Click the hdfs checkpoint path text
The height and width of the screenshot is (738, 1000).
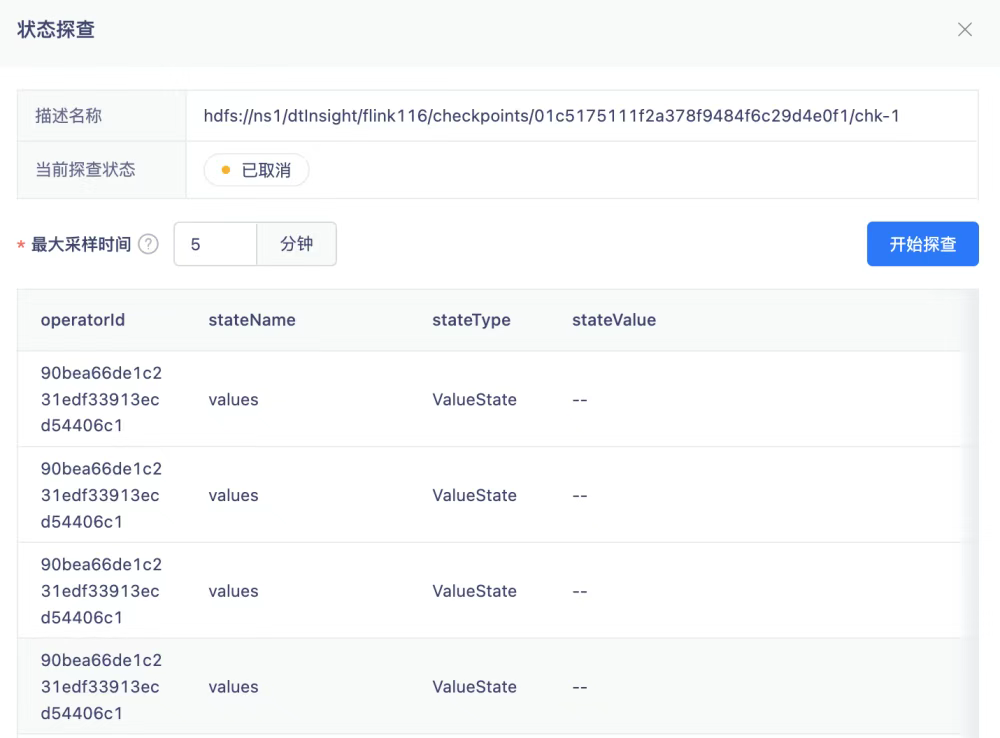point(544,116)
